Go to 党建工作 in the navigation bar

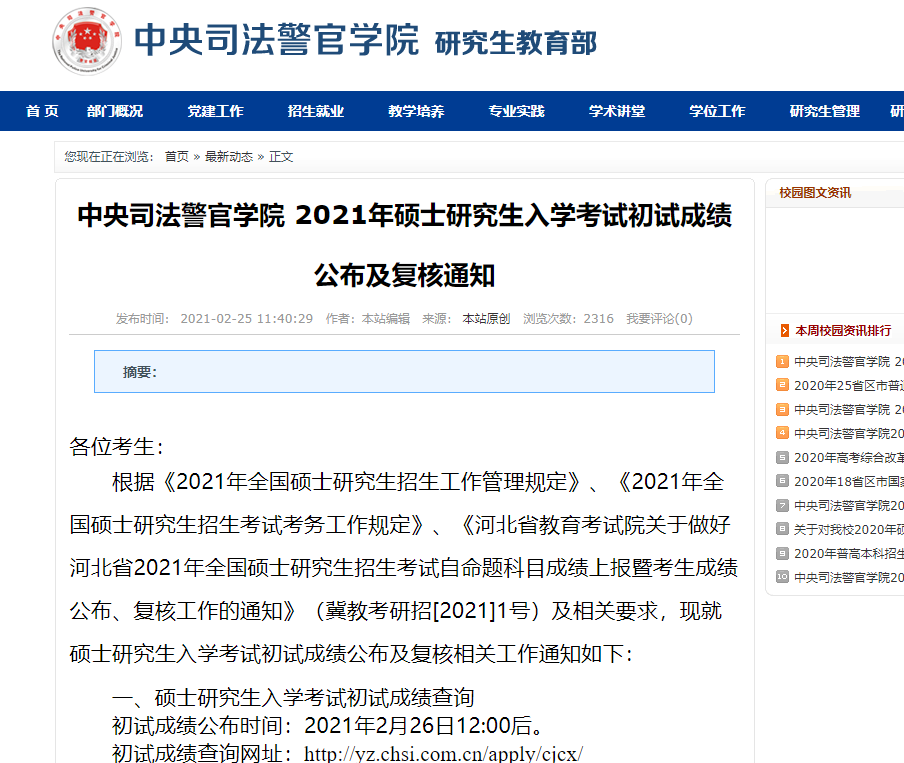click(215, 111)
